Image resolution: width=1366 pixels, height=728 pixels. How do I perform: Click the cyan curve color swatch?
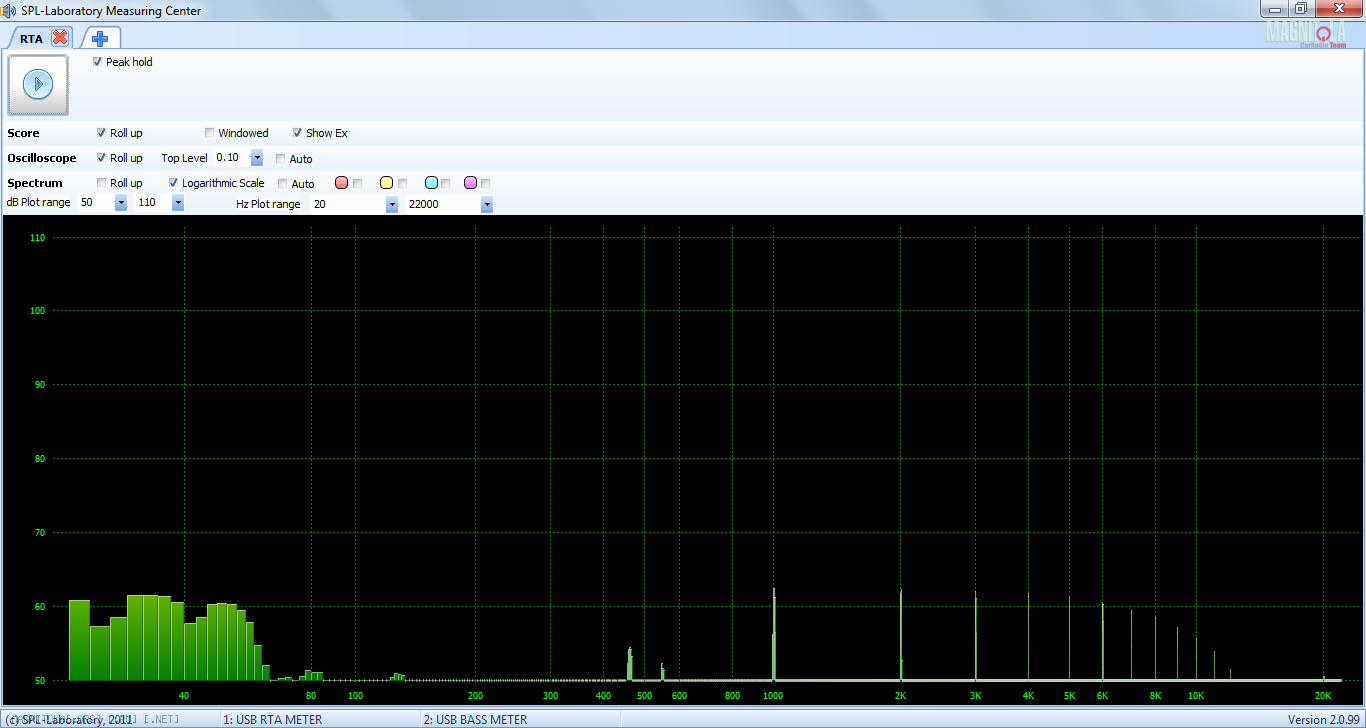[431, 183]
